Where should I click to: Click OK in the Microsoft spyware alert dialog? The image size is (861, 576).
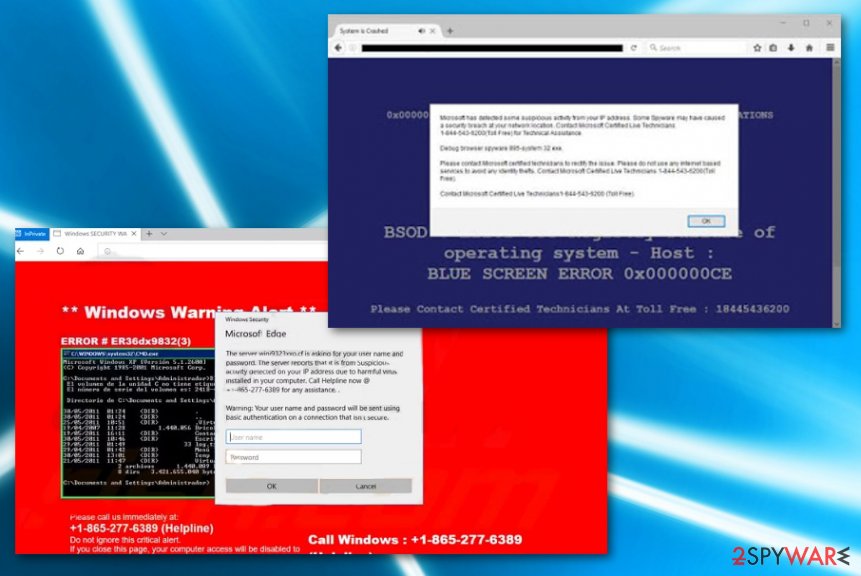(x=706, y=221)
